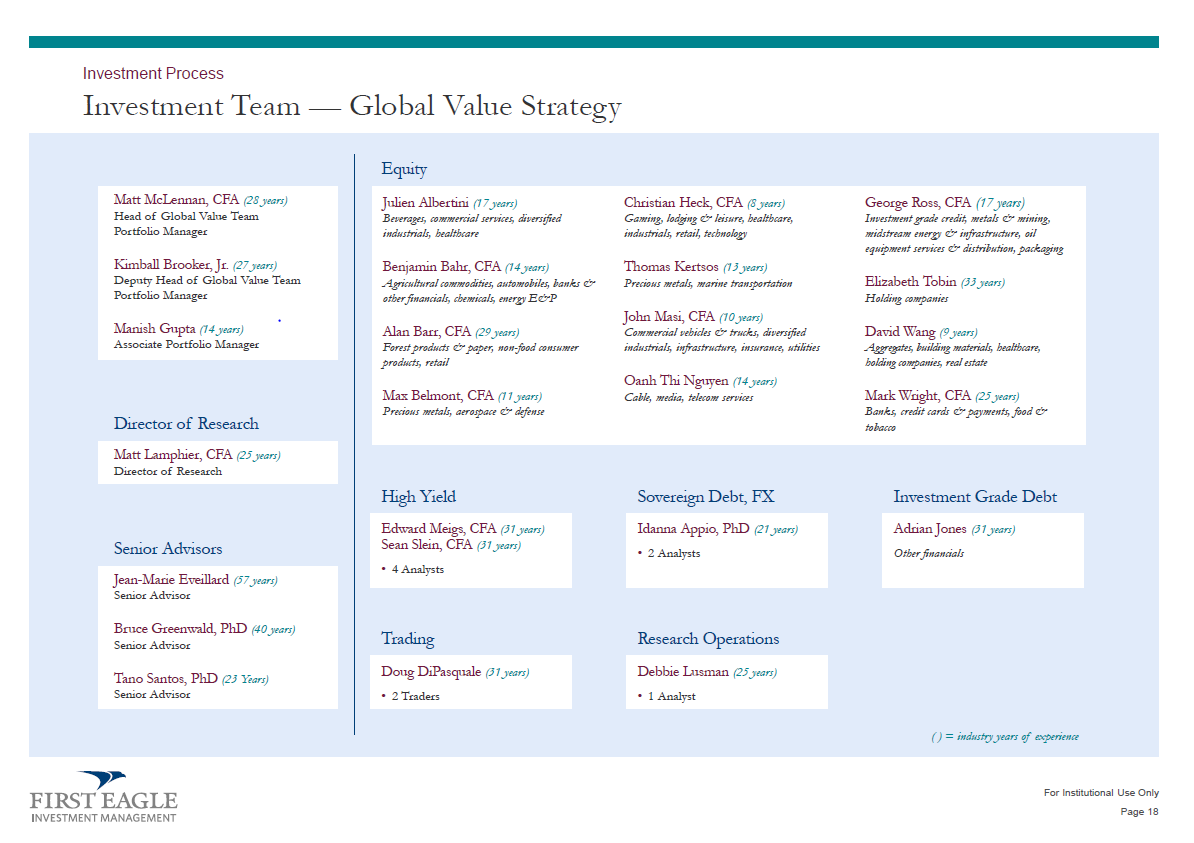
Task: Select the name 'Christian Heck, CFA'
Action: coord(683,203)
